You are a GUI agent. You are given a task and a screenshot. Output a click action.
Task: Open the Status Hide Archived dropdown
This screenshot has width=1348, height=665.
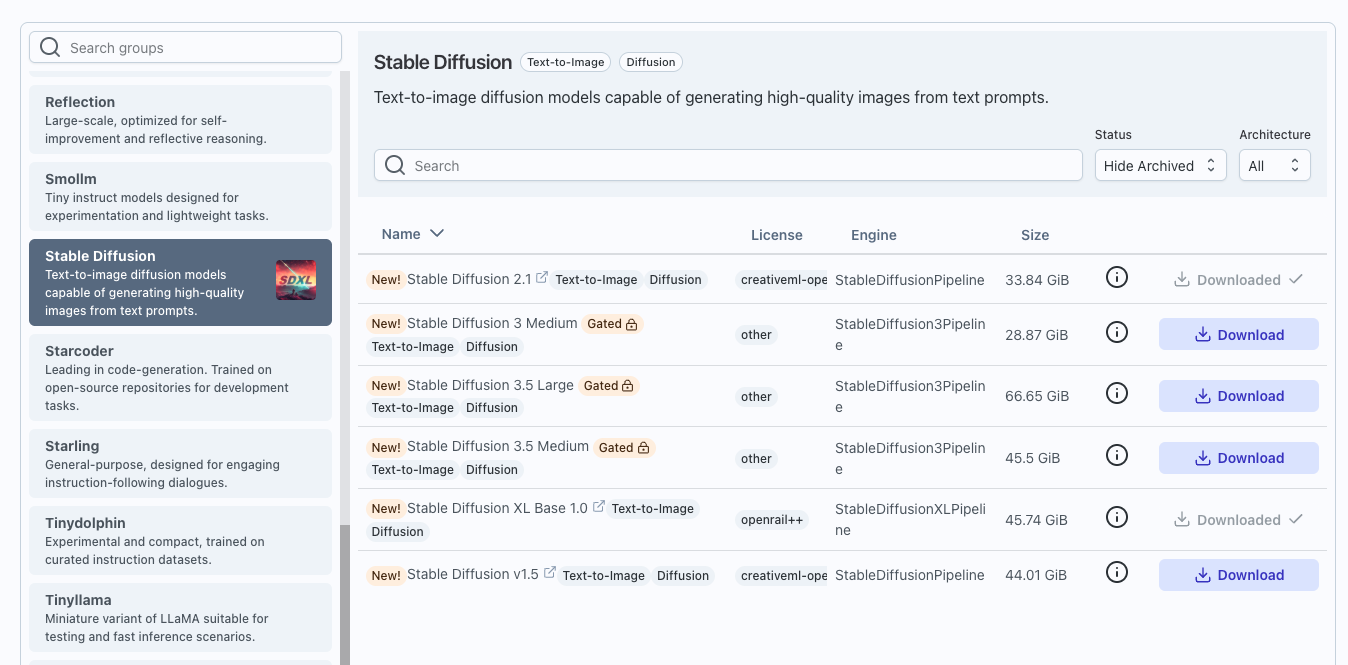(1160, 166)
